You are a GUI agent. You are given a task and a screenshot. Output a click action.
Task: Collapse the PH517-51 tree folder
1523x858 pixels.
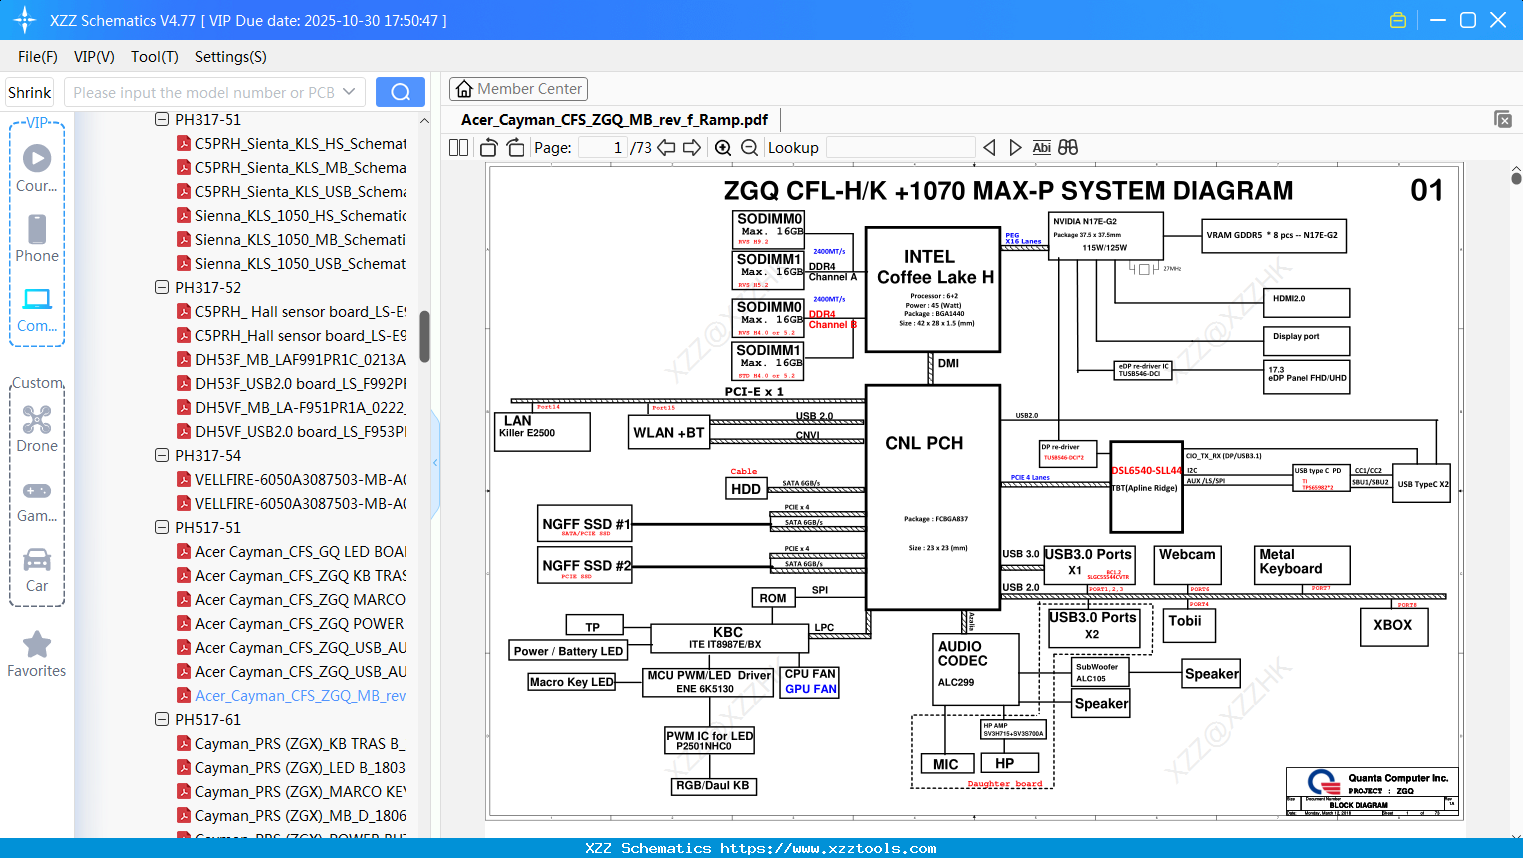point(162,527)
